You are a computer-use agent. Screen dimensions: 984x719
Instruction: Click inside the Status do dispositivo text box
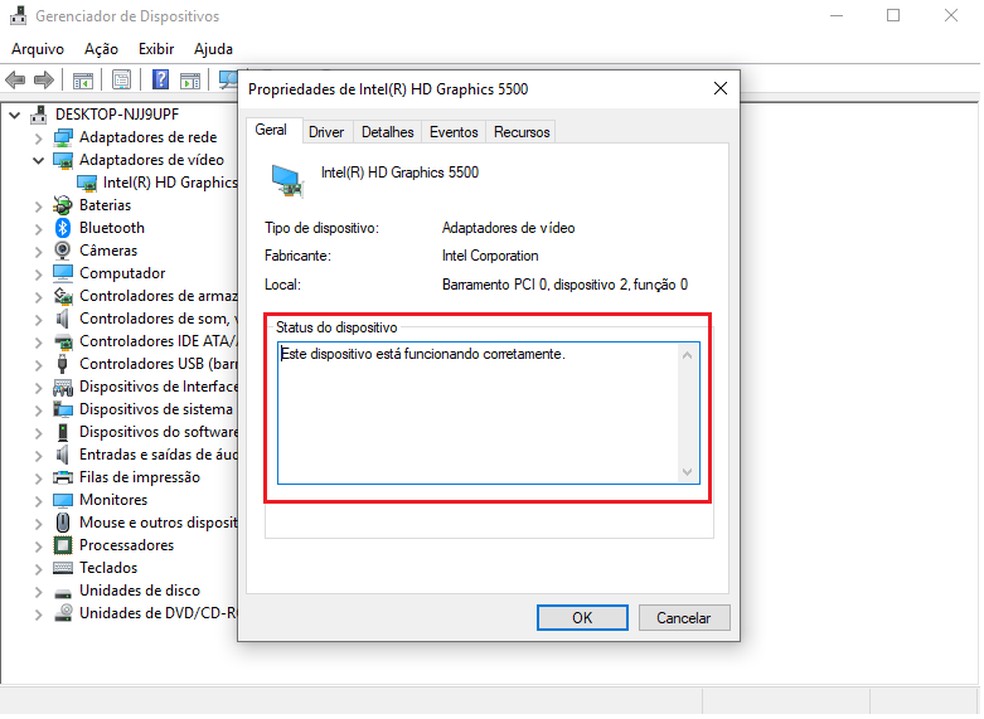click(x=488, y=413)
